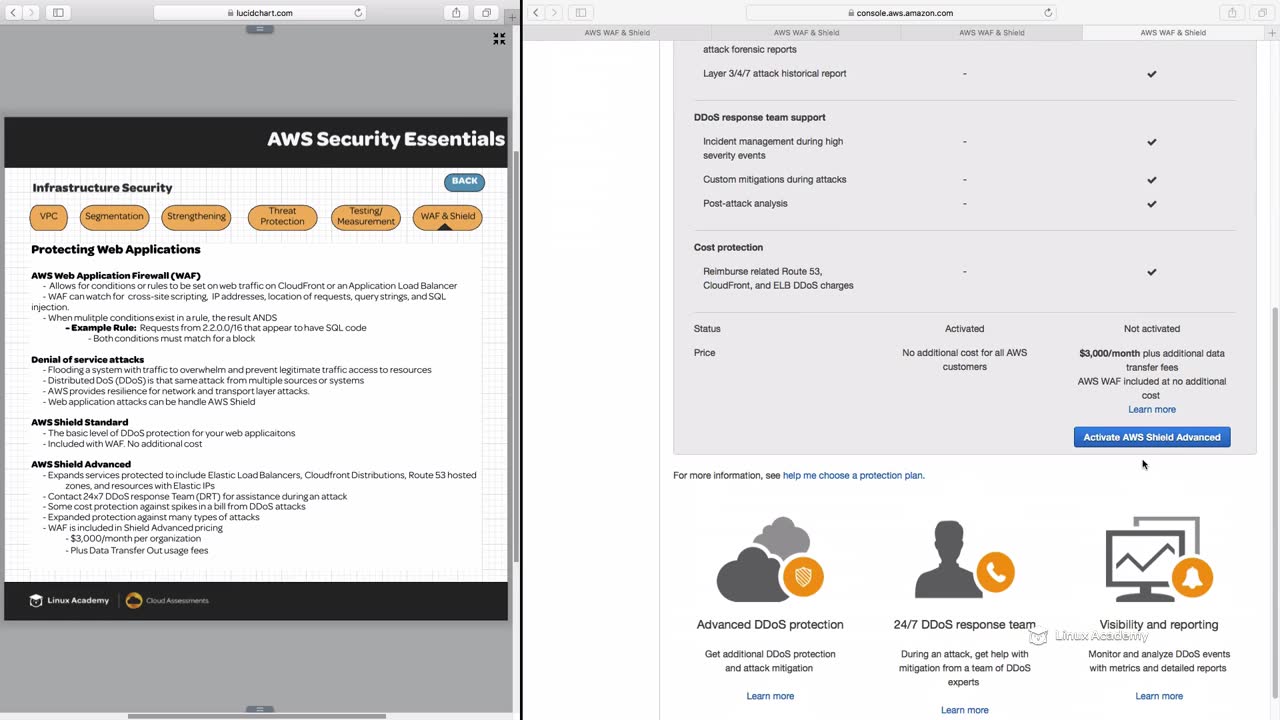Click the 'Advanced DDoS protection' card title

click(770, 625)
